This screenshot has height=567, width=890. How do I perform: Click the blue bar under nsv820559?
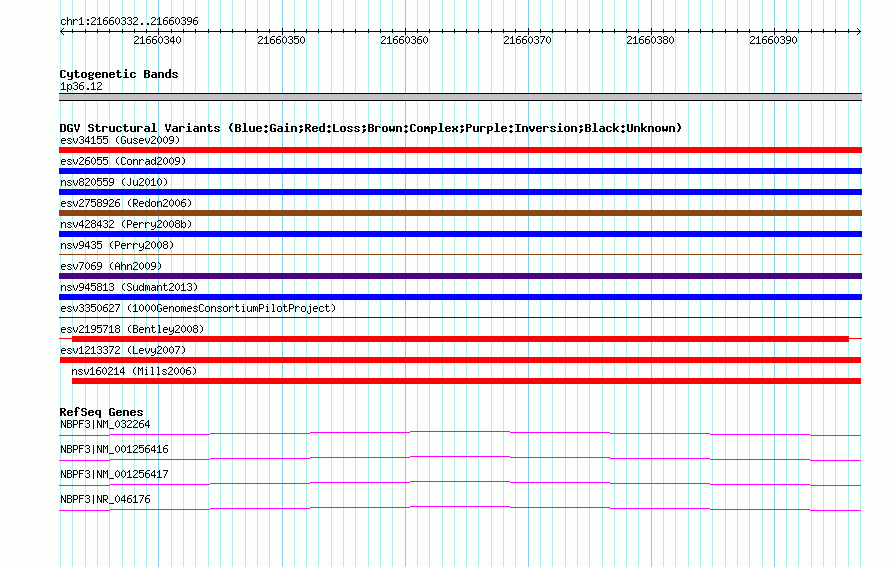(x=460, y=192)
